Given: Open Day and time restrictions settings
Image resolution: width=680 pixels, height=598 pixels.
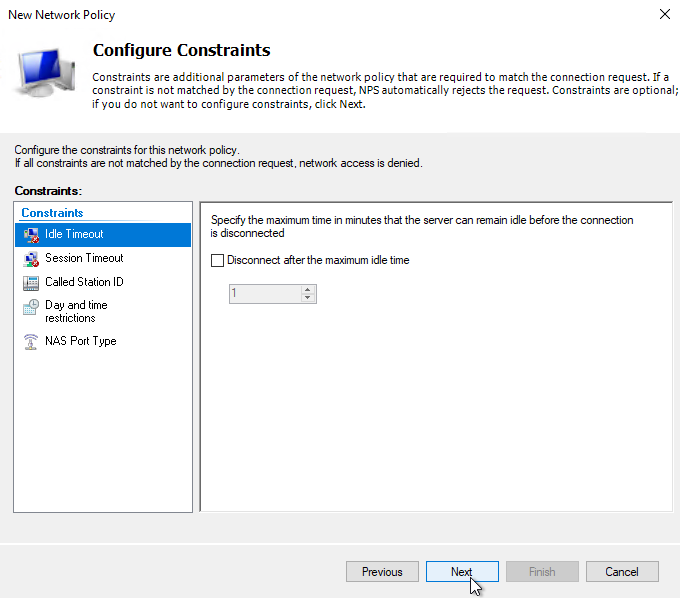Looking at the screenshot, I should point(76,311).
